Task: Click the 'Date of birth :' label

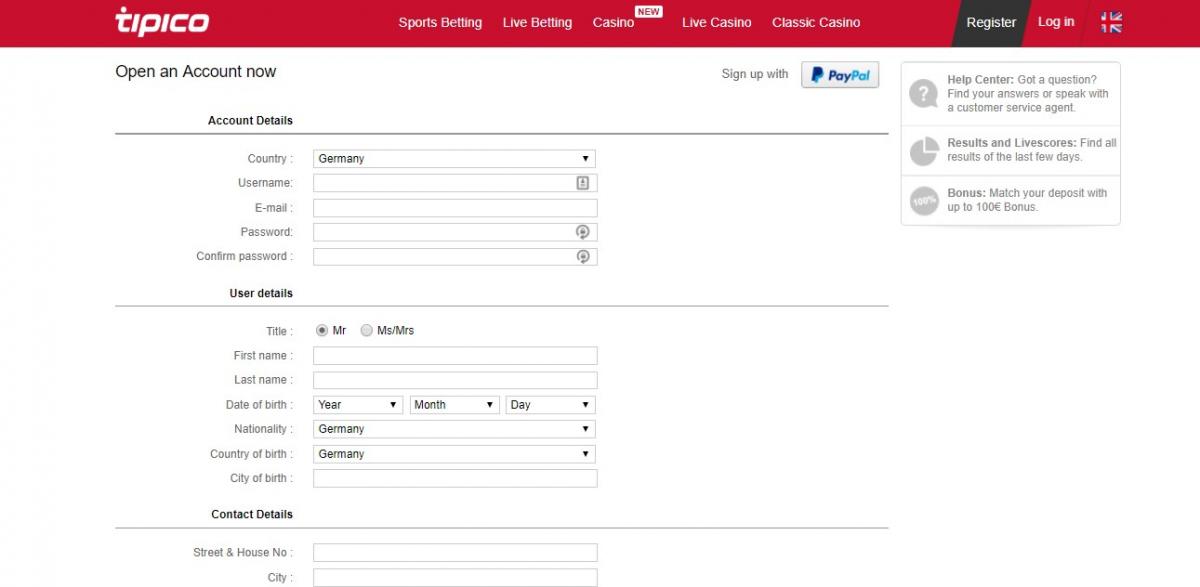Action: pos(259,405)
